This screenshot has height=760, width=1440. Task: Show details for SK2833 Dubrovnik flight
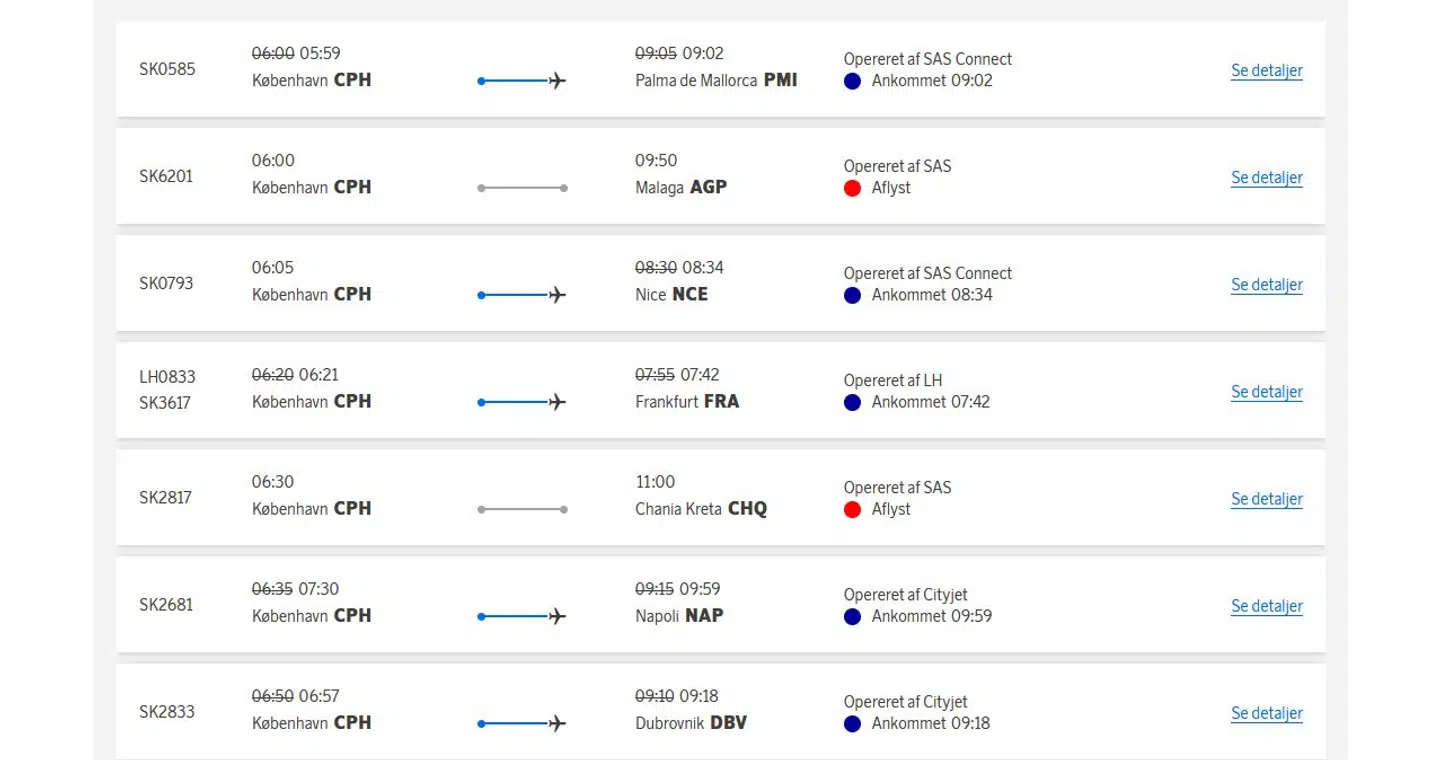(x=1266, y=712)
